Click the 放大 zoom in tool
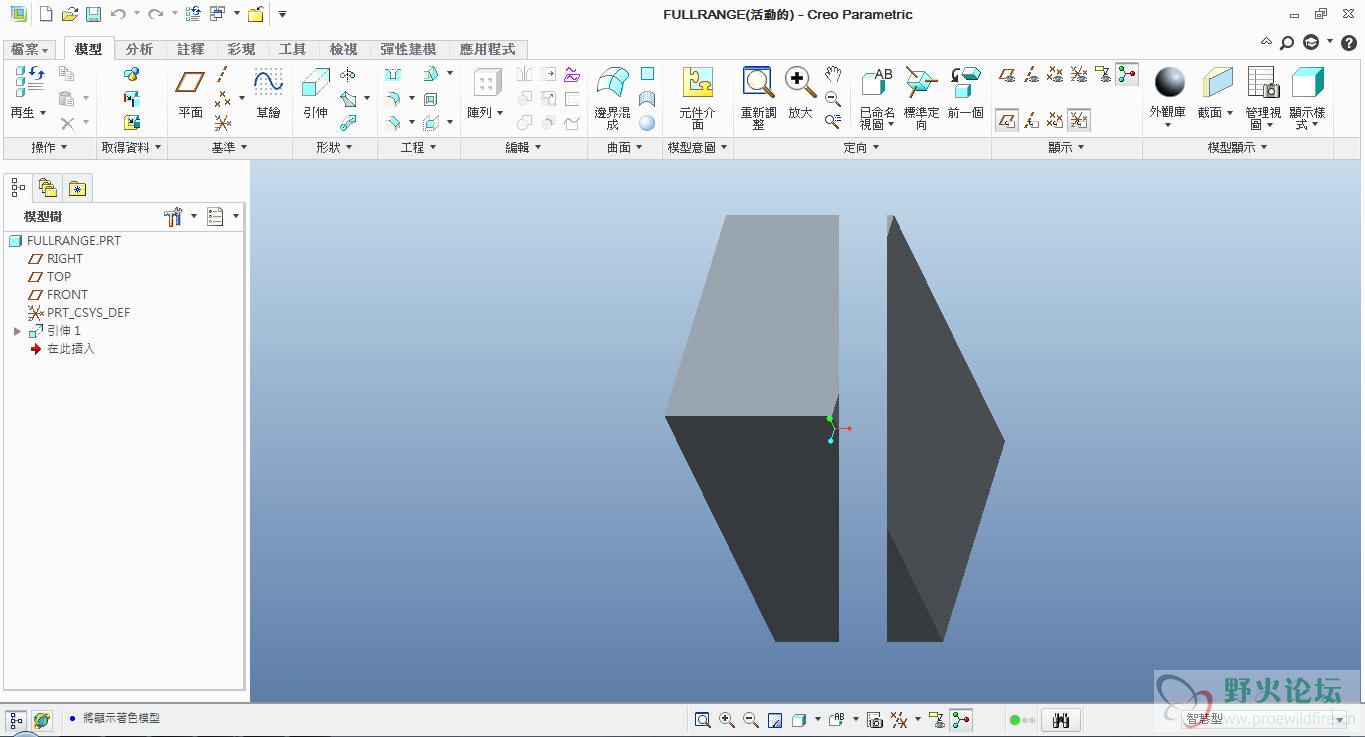 [800, 95]
